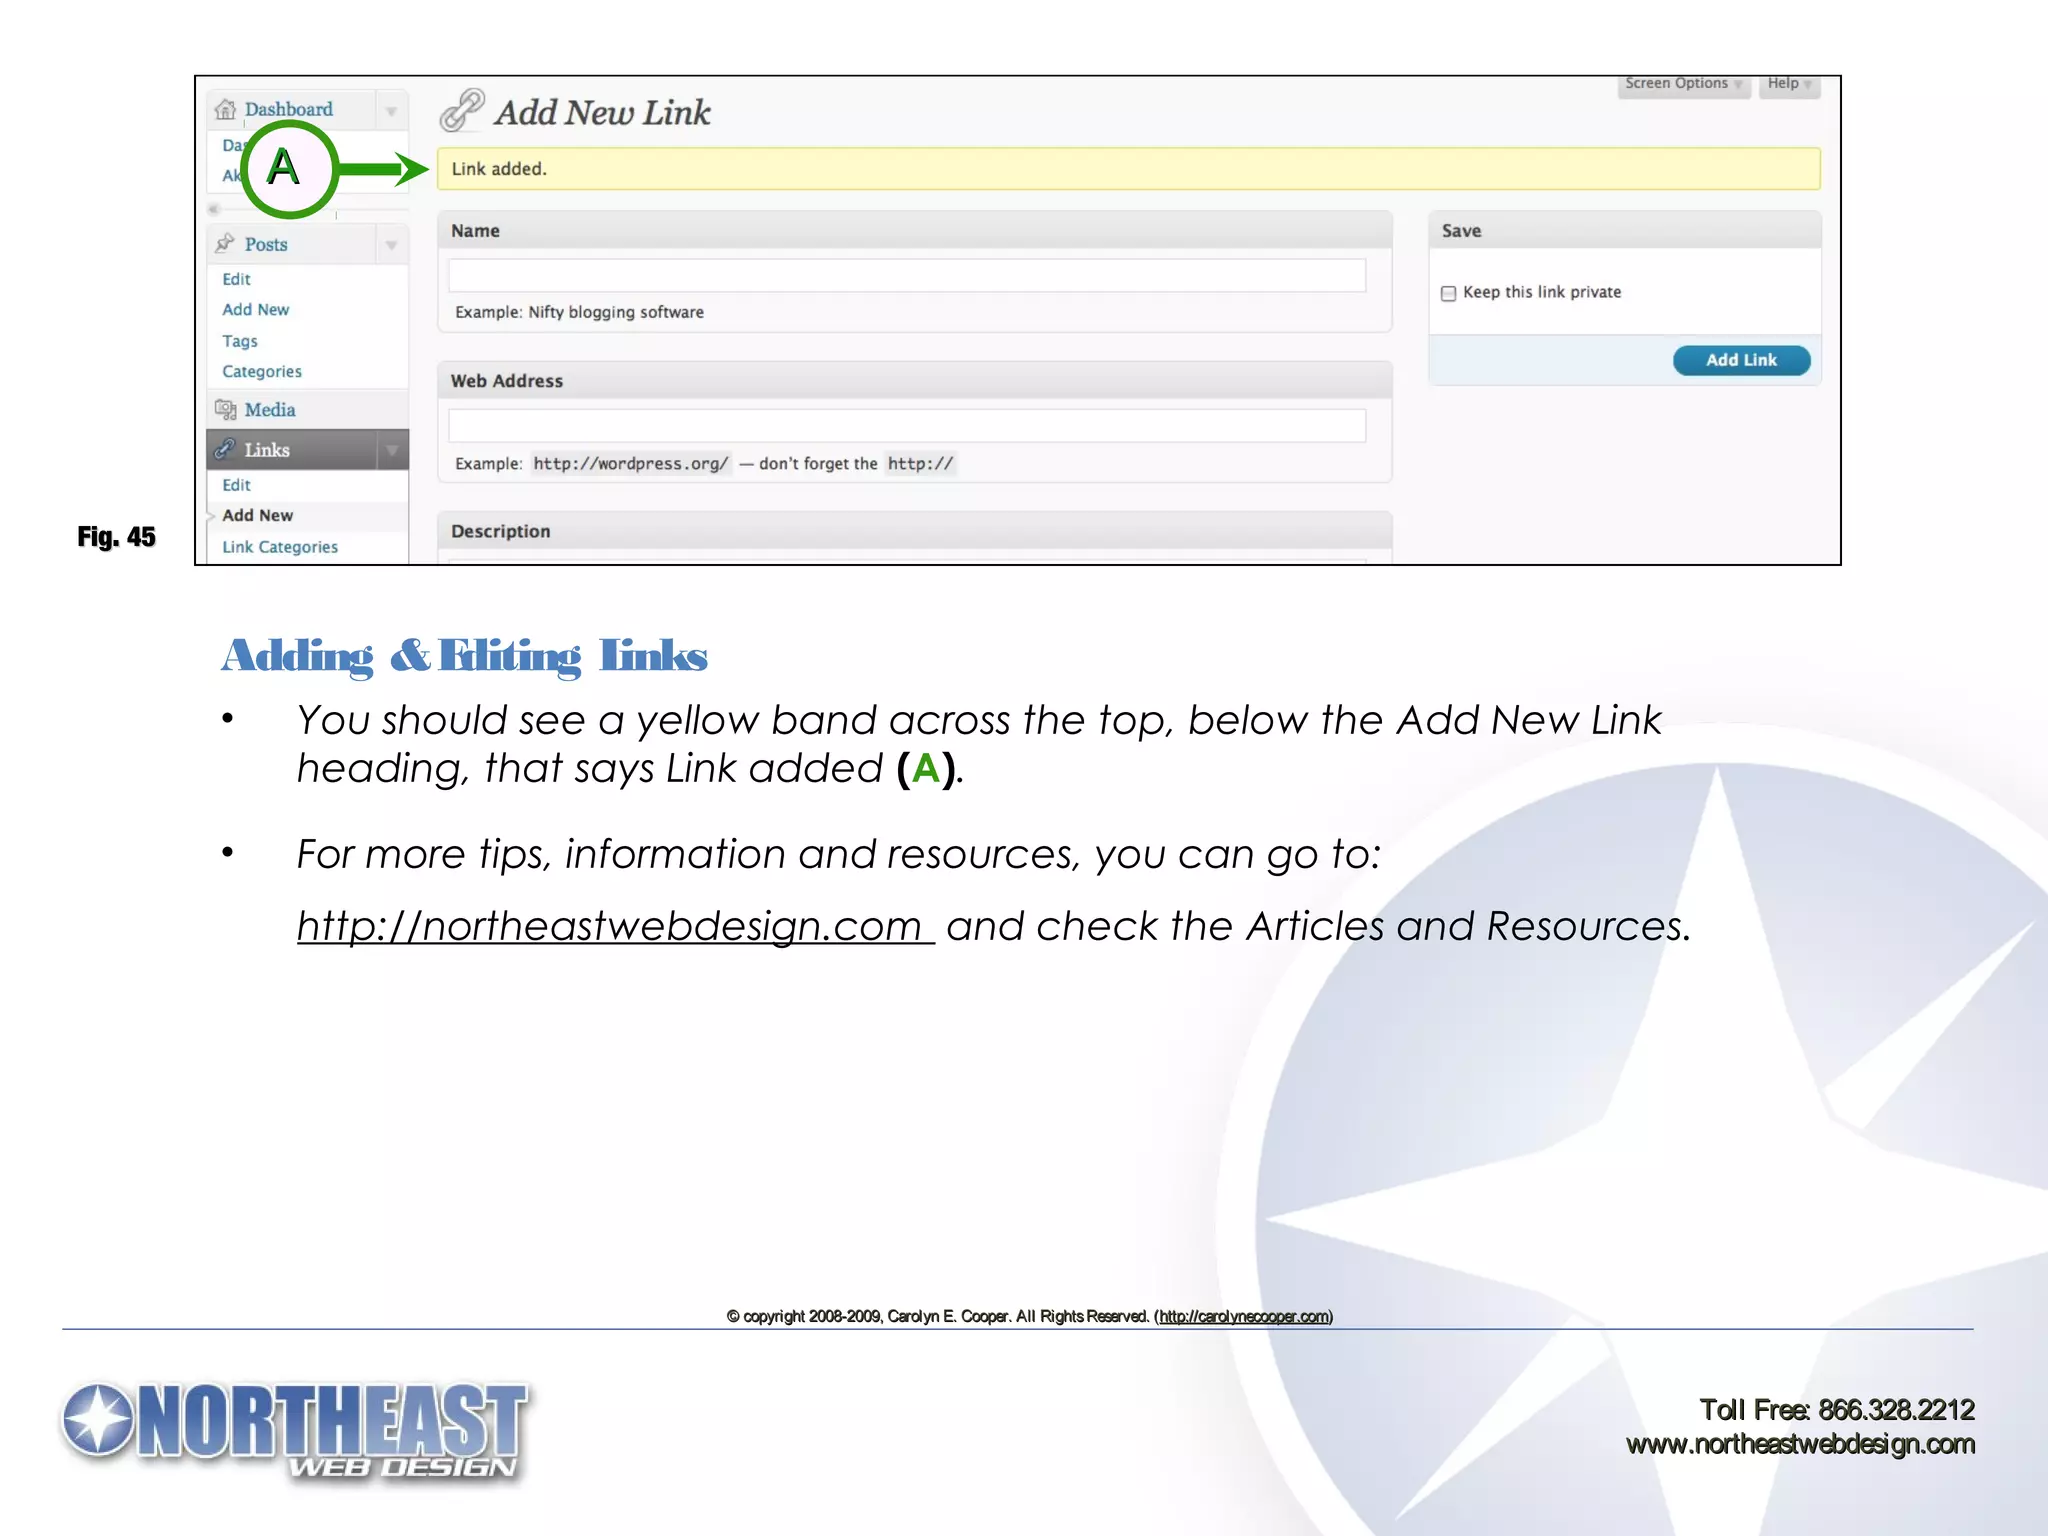Follow the http://carolynecooper.com copyright link
This screenshot has width=2048, height=1536.
1244,1316
